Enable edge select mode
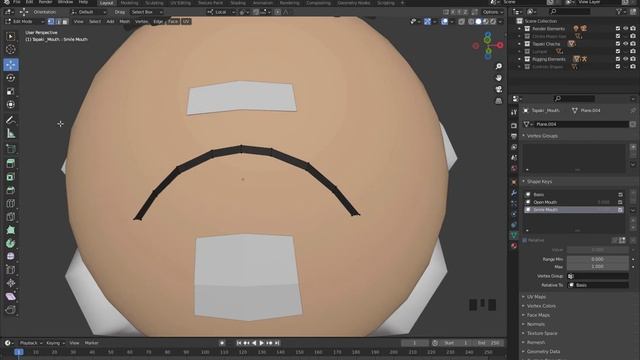This screenshot has height=360, width=640. pyautogui.click(x=58, y=21)
